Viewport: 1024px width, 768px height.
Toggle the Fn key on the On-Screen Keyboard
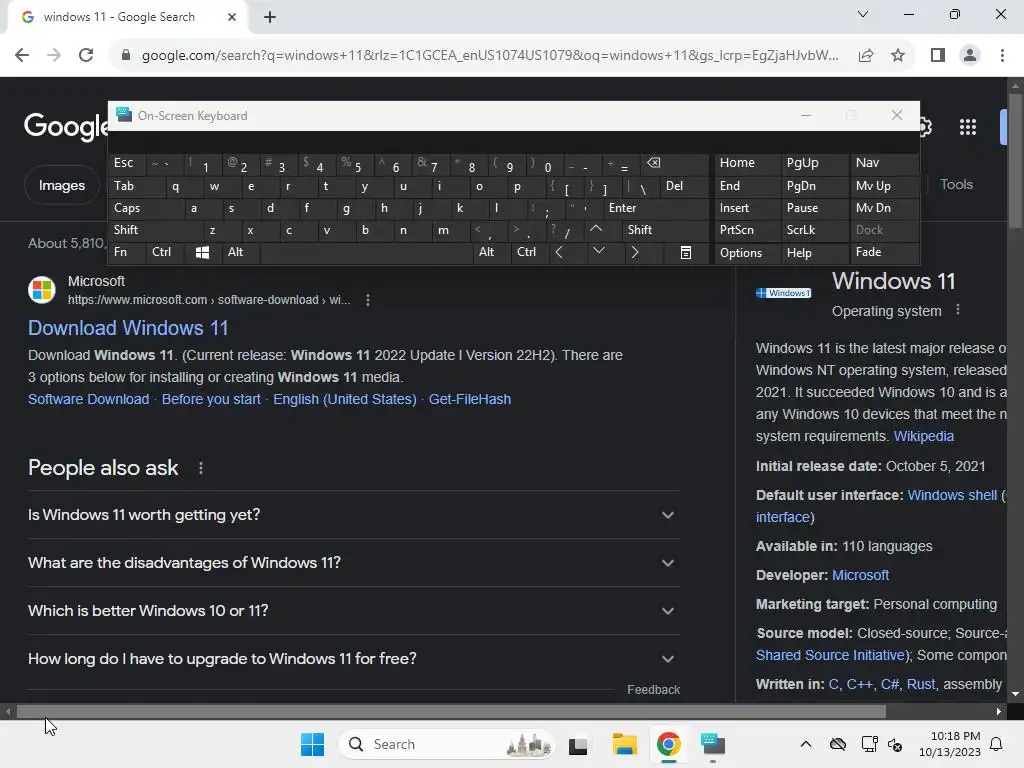(x=127, y=252)
